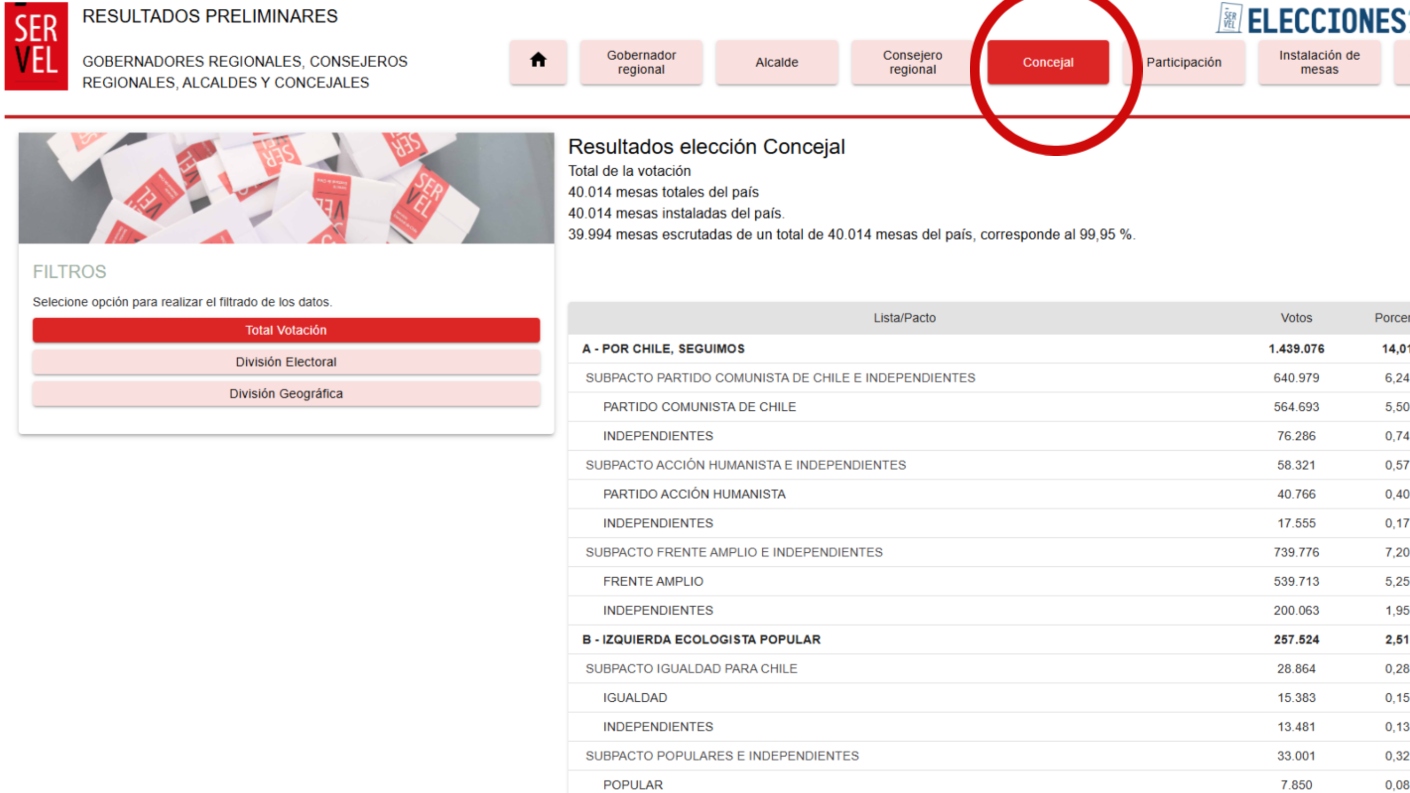
Task: Open the Consejero regional tab
Action: pos(912,62)
